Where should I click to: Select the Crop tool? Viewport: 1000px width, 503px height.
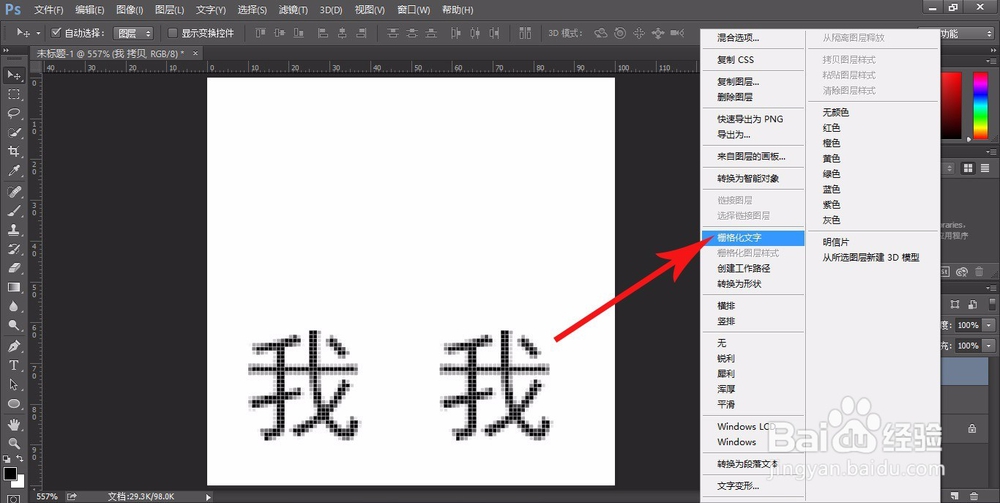14,152
